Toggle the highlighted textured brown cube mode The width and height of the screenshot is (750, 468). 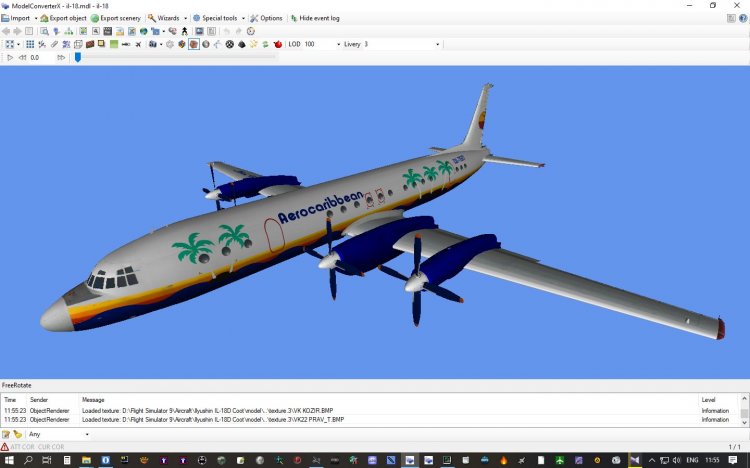[194, 44]
